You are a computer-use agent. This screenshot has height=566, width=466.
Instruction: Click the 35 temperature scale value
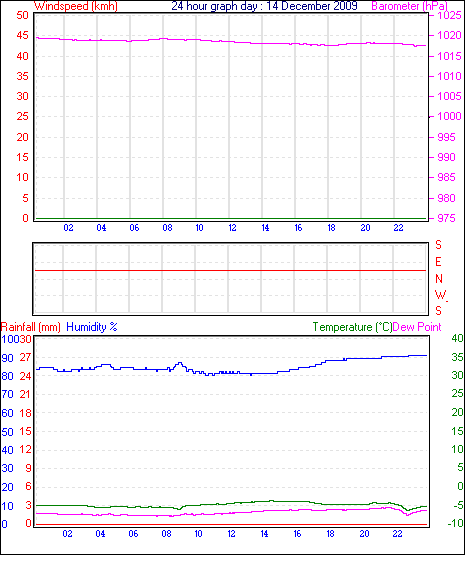click(457, 357)
